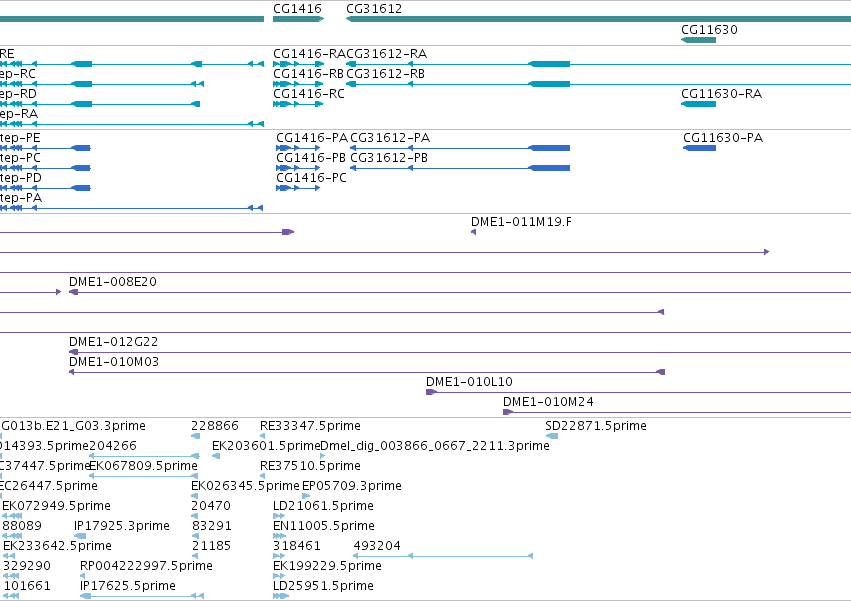Select EST label 228866
Image resolution: width=851 pixels, height=601 pixels.
point(215,426)
